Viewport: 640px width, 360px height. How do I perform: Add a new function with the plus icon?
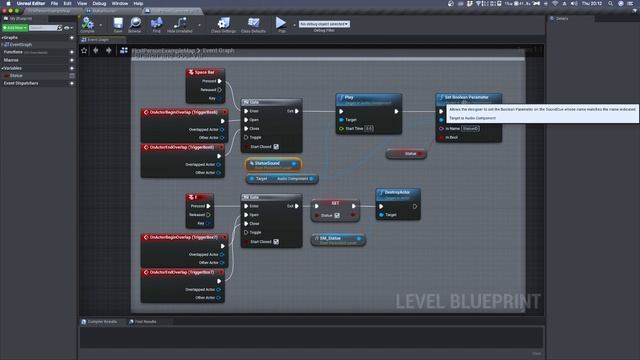tap(72, 52)
